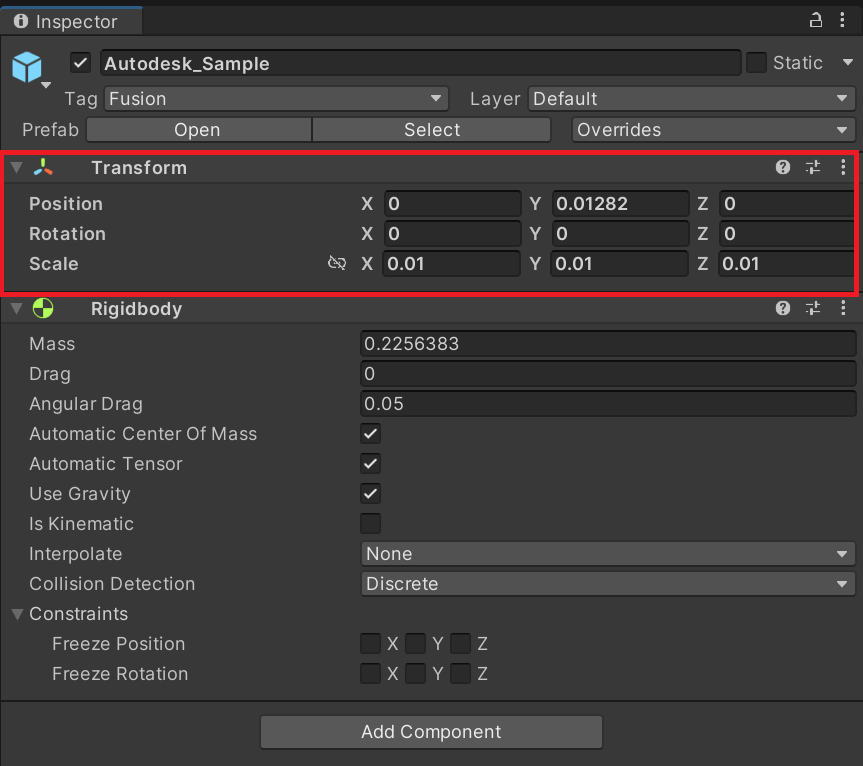
Task: Click the Add Component button
Action: point(432,732)
